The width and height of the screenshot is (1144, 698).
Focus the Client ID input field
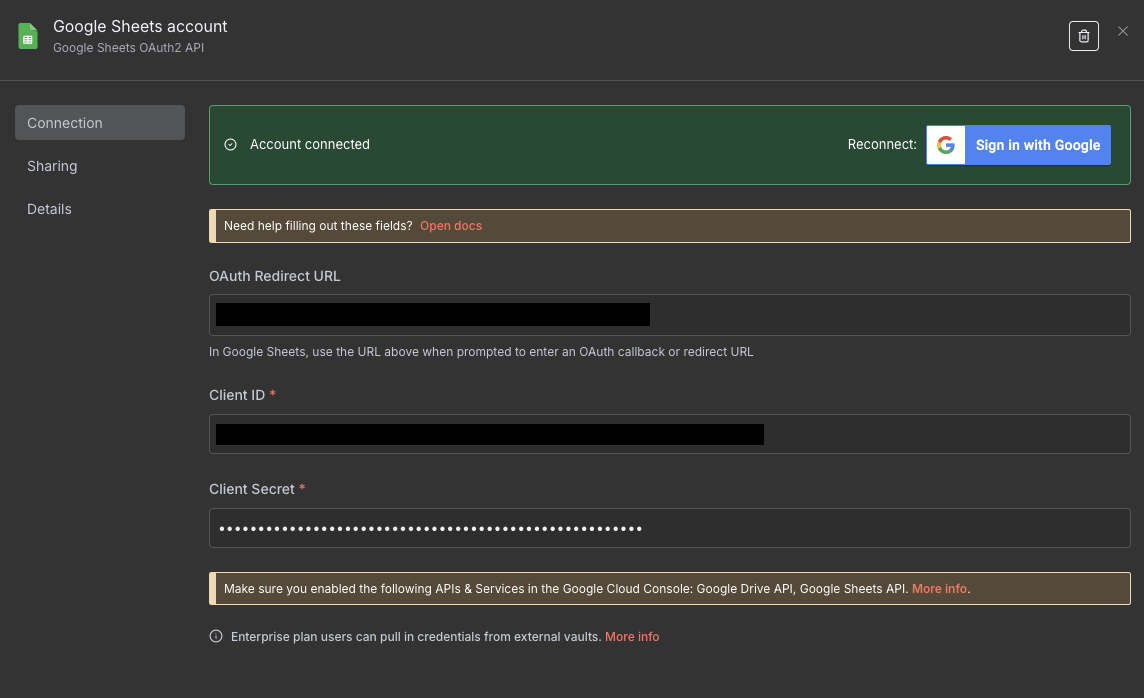(x=669, y=433)
